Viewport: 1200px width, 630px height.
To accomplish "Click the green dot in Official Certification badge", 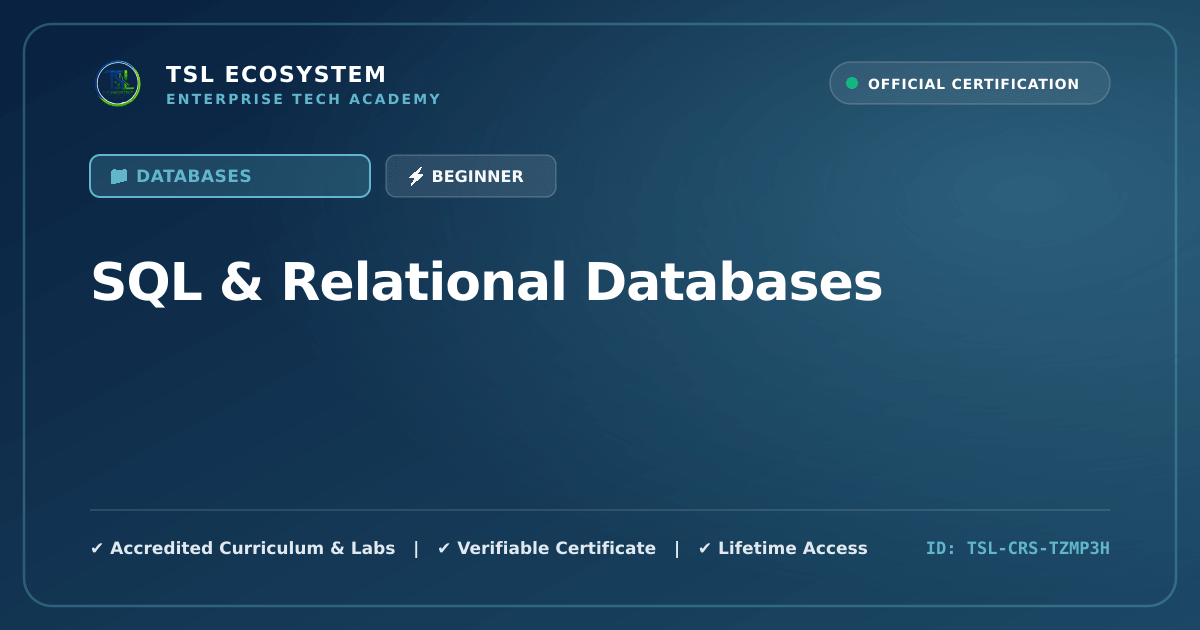I will pyautogui.click(x=852, y=83).
